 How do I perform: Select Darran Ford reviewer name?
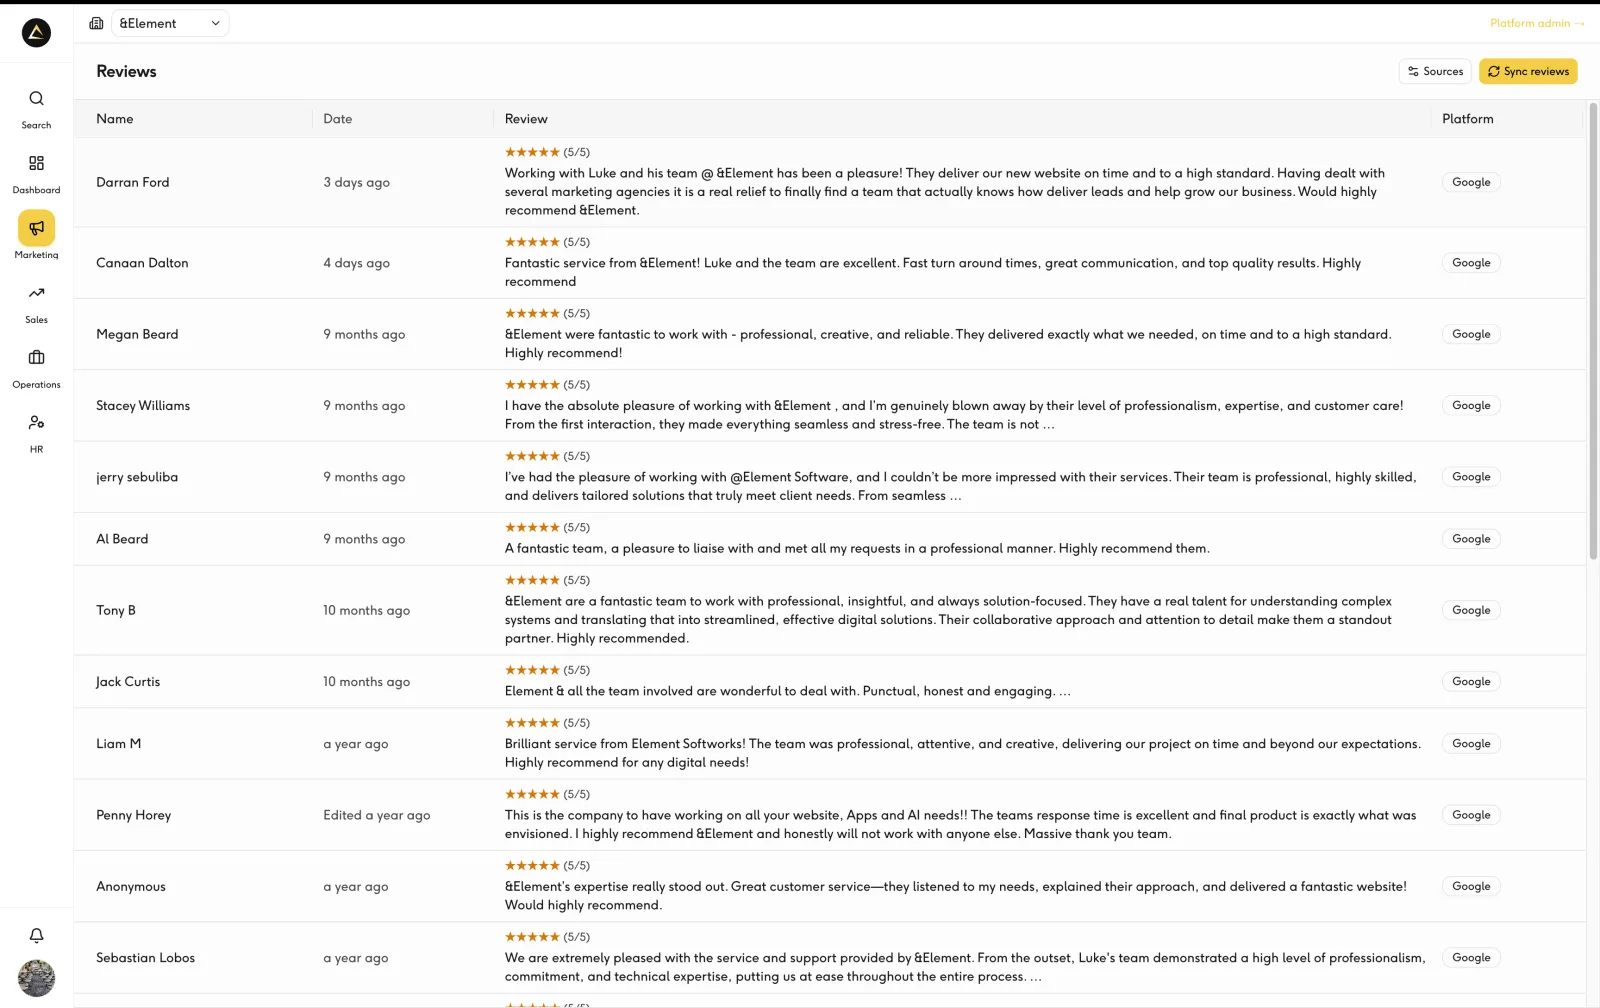click(x=133, y=182)
